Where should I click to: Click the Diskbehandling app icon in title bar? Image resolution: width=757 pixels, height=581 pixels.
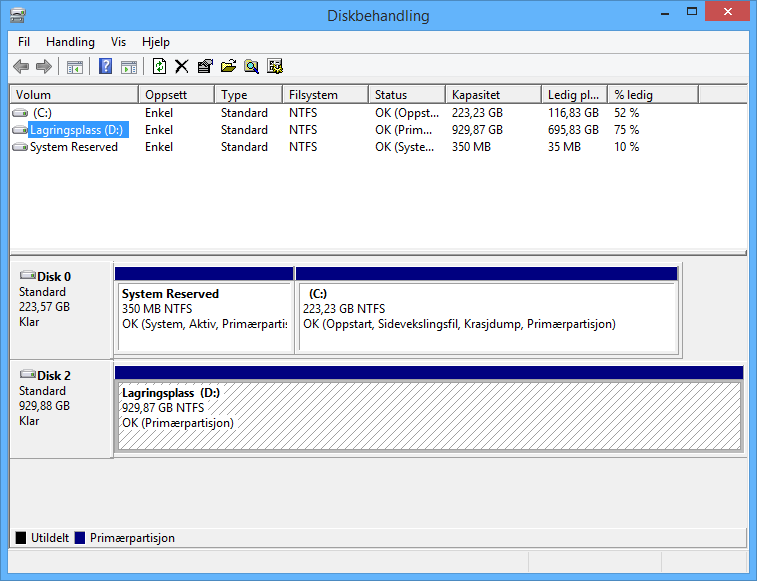18,15
